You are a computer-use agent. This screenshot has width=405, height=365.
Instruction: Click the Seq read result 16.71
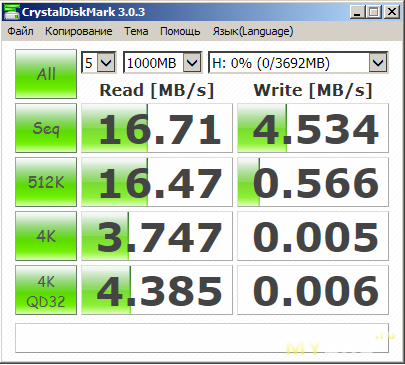tap(157, 128)
